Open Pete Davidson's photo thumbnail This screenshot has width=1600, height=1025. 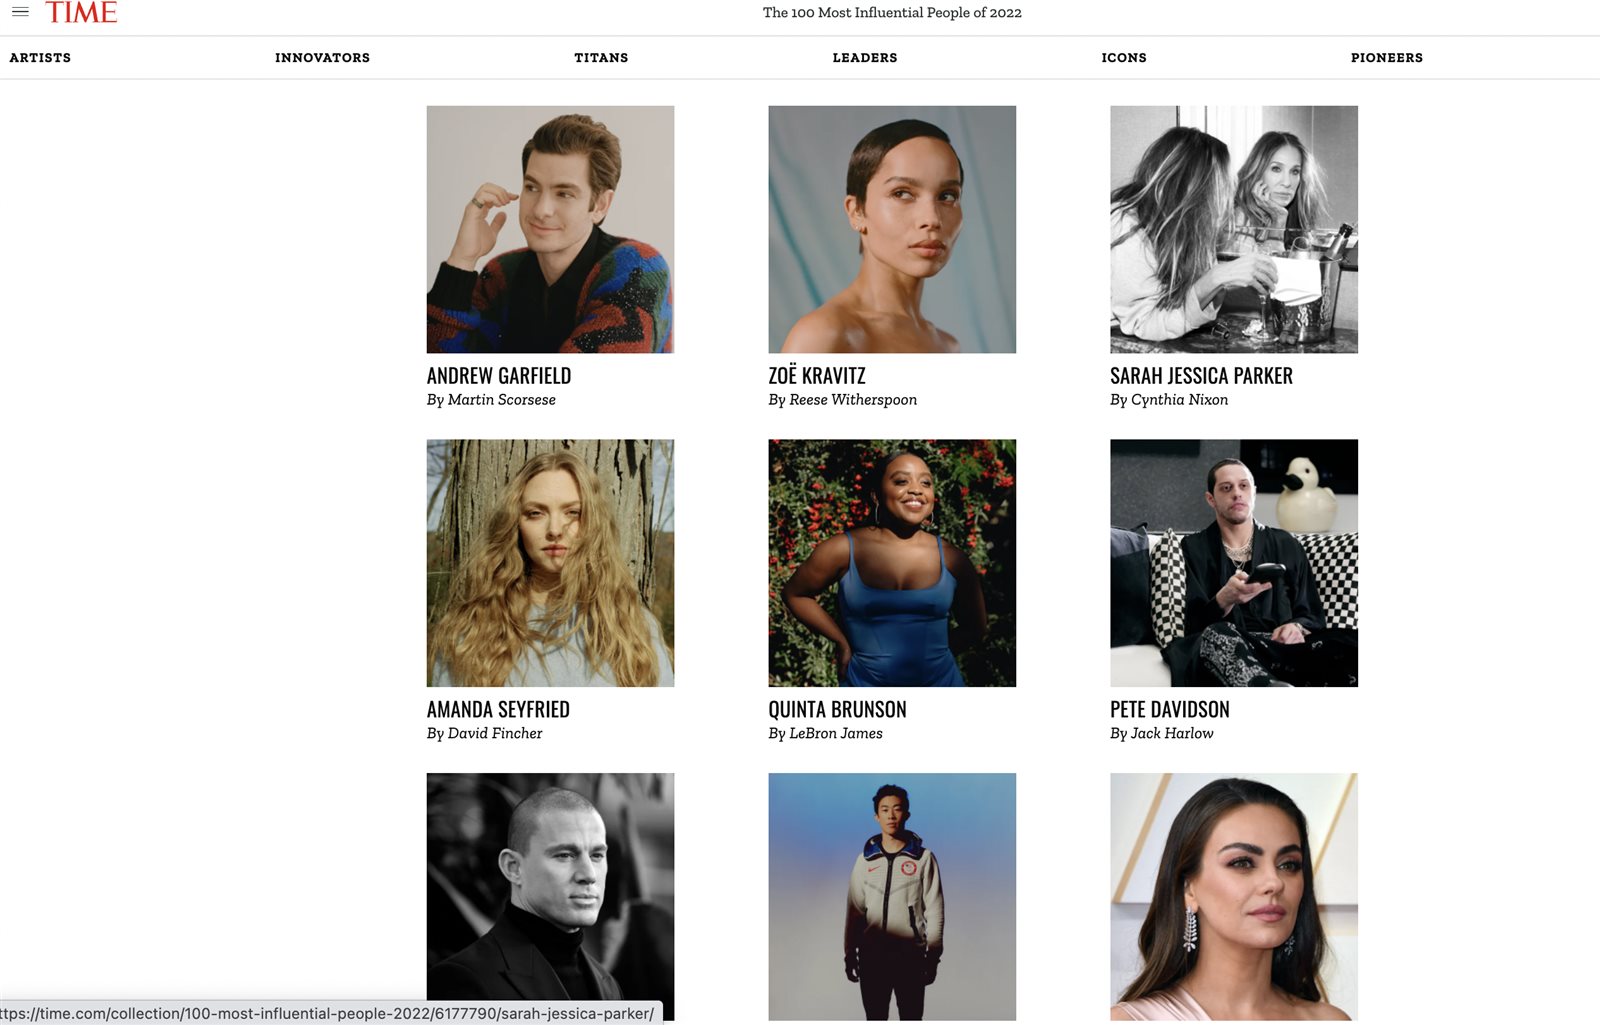1234,563
